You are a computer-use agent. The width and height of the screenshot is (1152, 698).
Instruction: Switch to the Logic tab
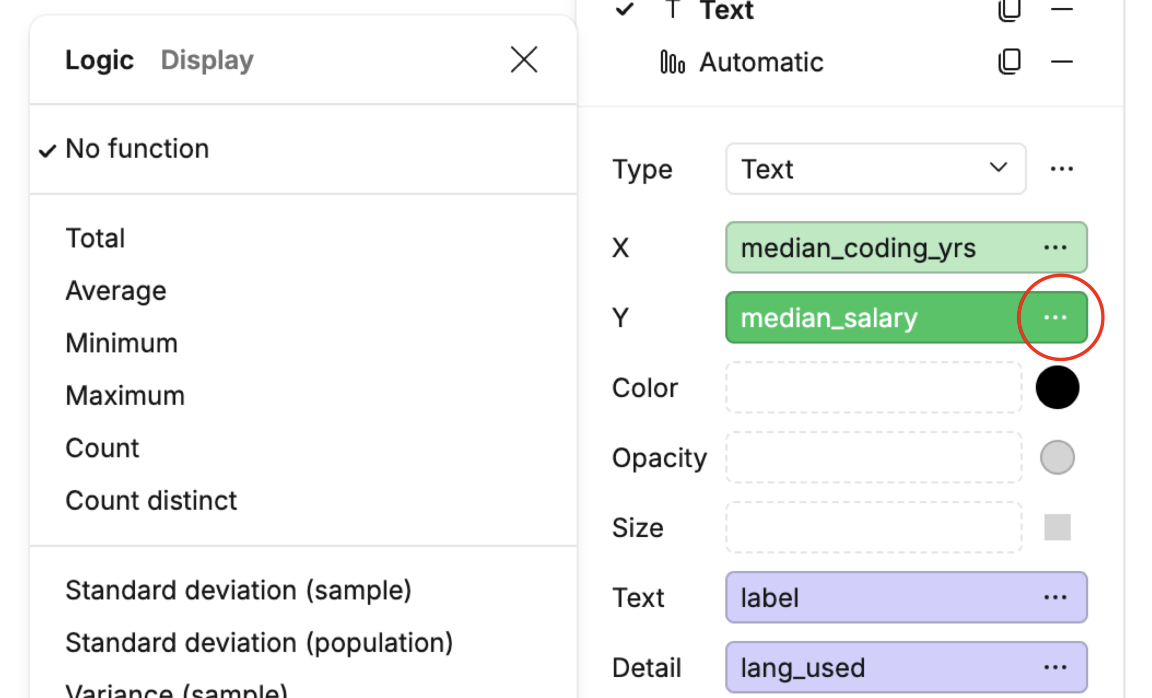coord(99,60)
